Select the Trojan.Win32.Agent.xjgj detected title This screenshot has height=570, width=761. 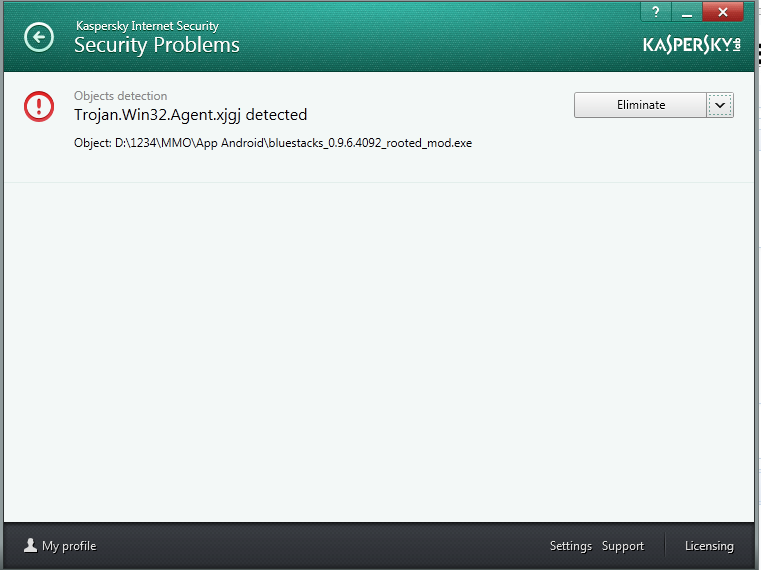(190, 115)
